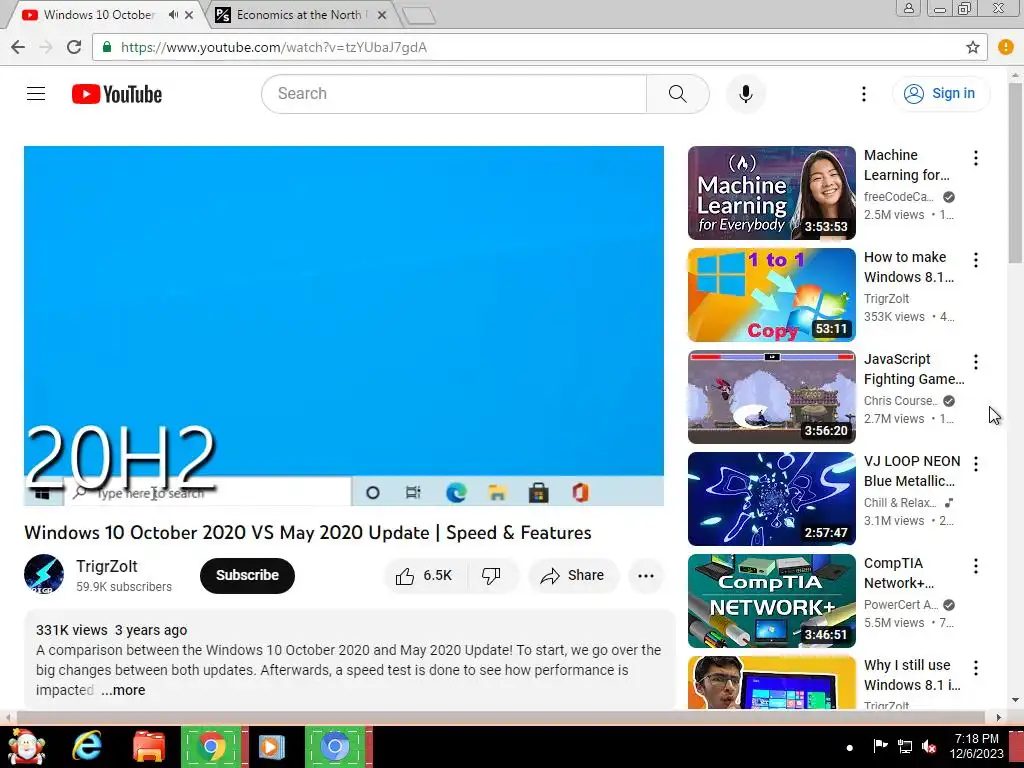Switch to Economics at the North tab
The height and width of the screenshot is (768, 1024).
[298, 14]
